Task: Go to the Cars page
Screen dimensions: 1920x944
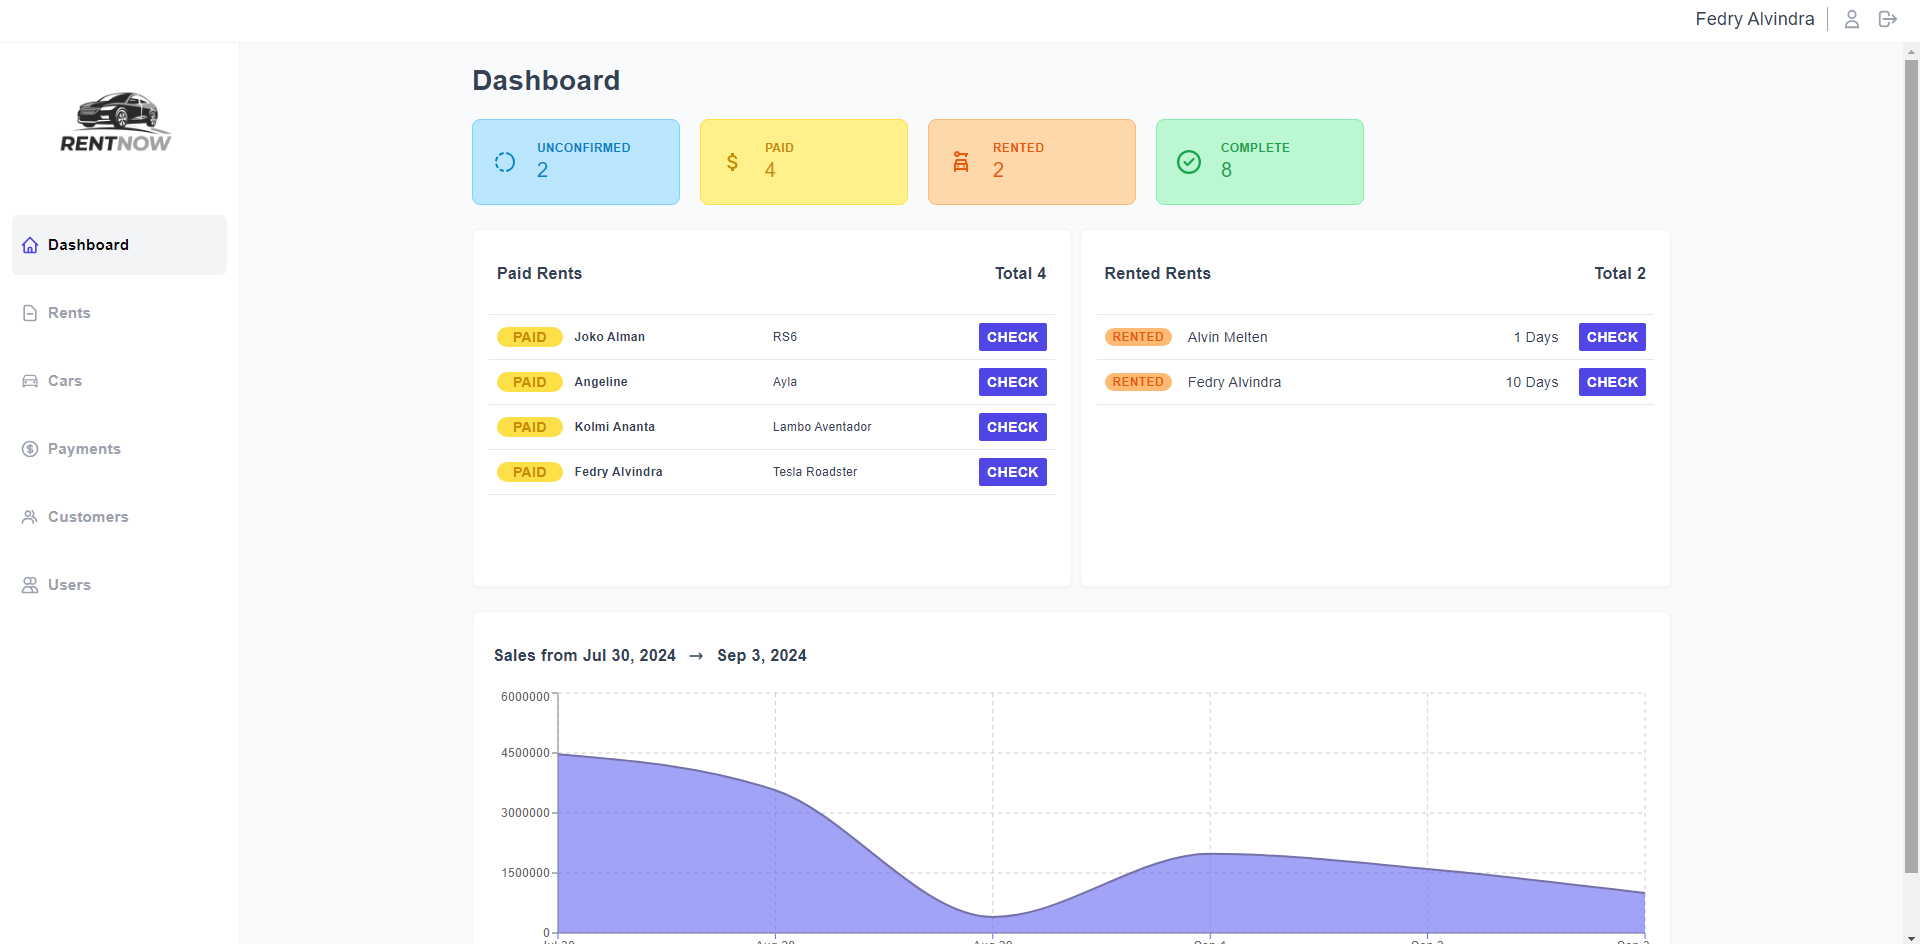Action: point(119,381)
